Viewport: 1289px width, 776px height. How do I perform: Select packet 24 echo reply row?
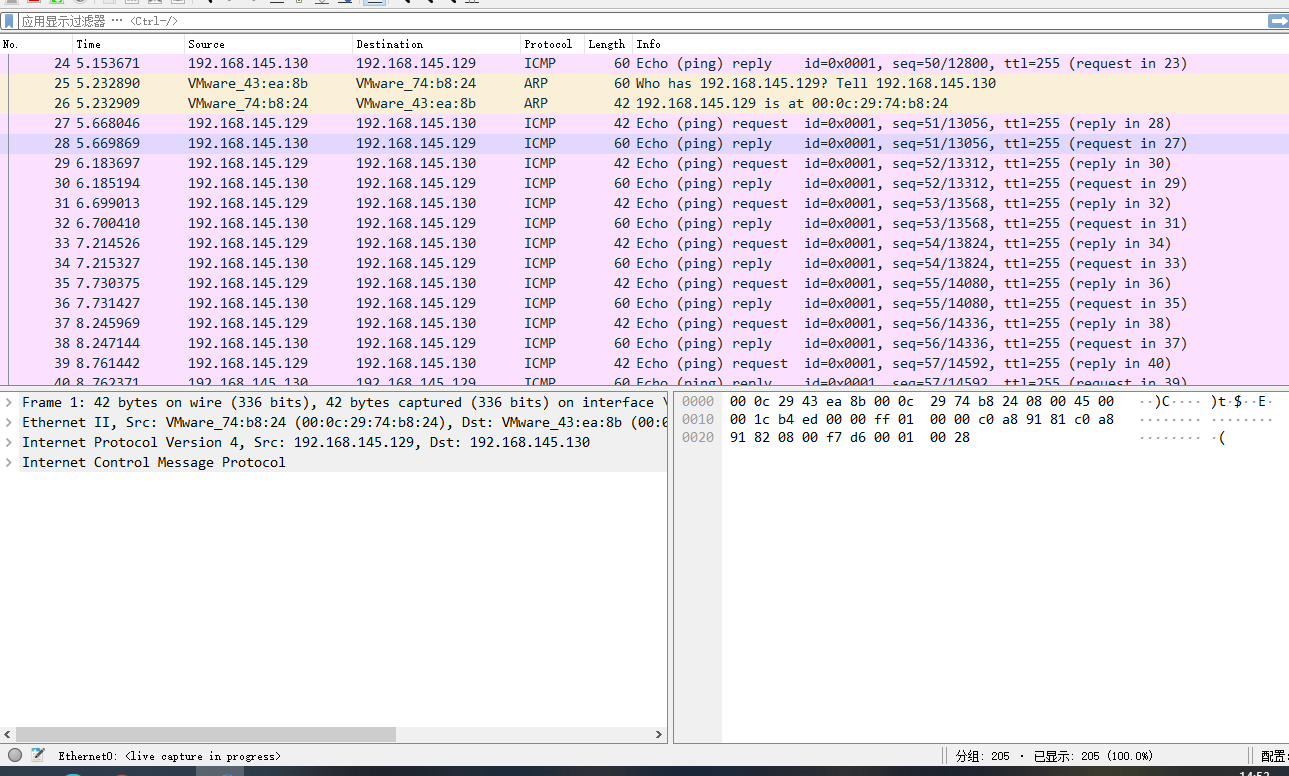(x=644, y=63)
